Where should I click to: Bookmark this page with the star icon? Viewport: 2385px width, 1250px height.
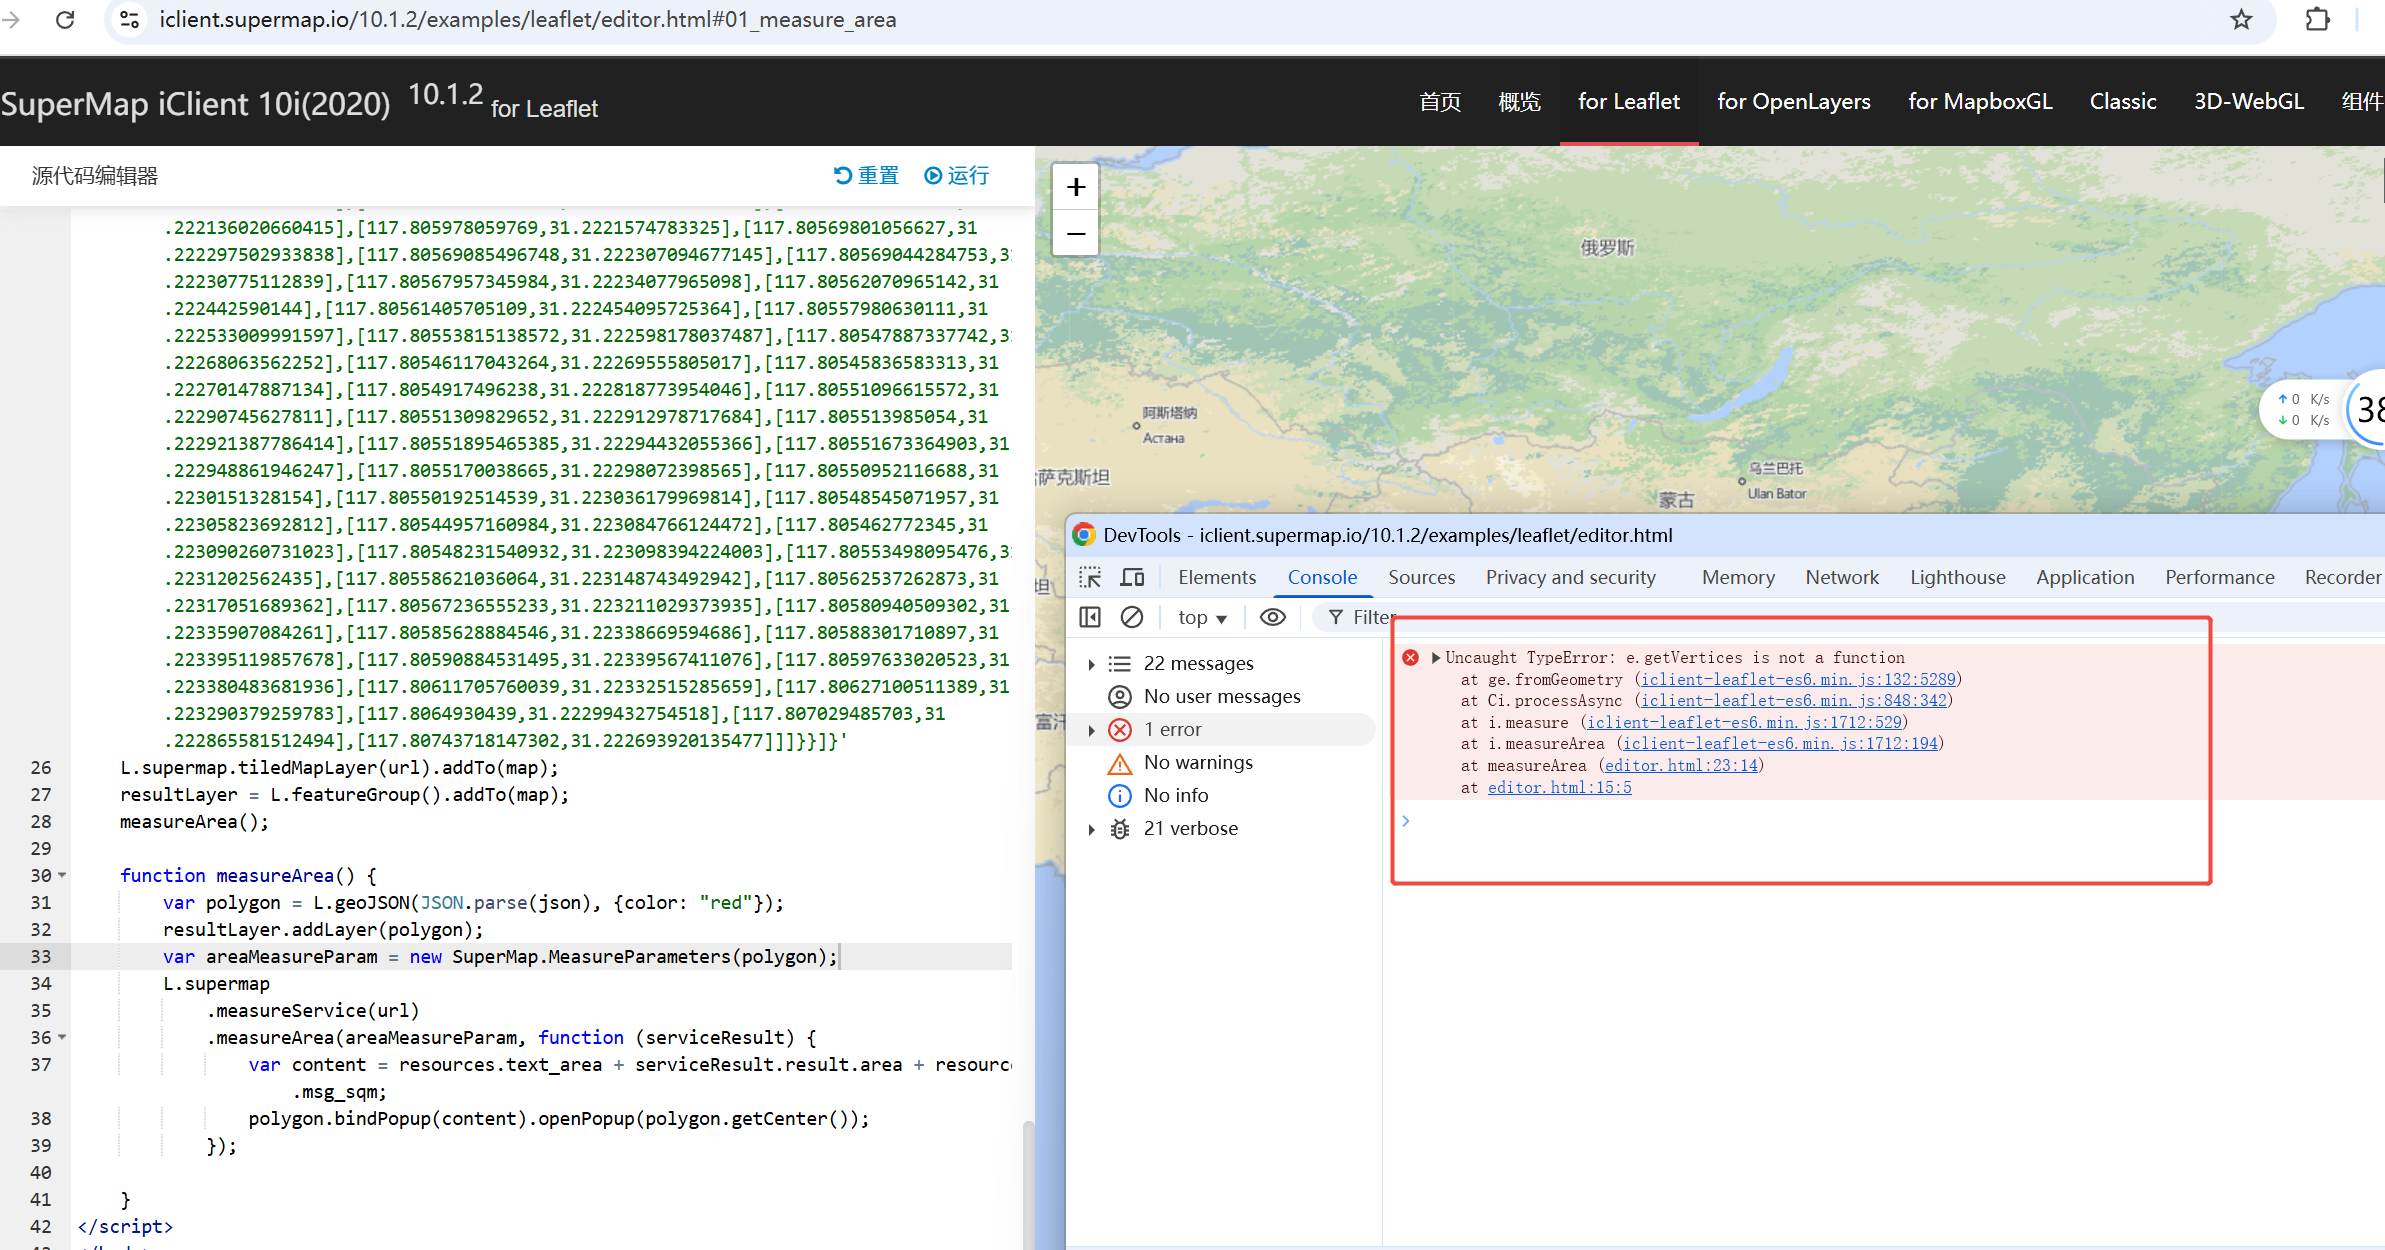coord(2241,20)
